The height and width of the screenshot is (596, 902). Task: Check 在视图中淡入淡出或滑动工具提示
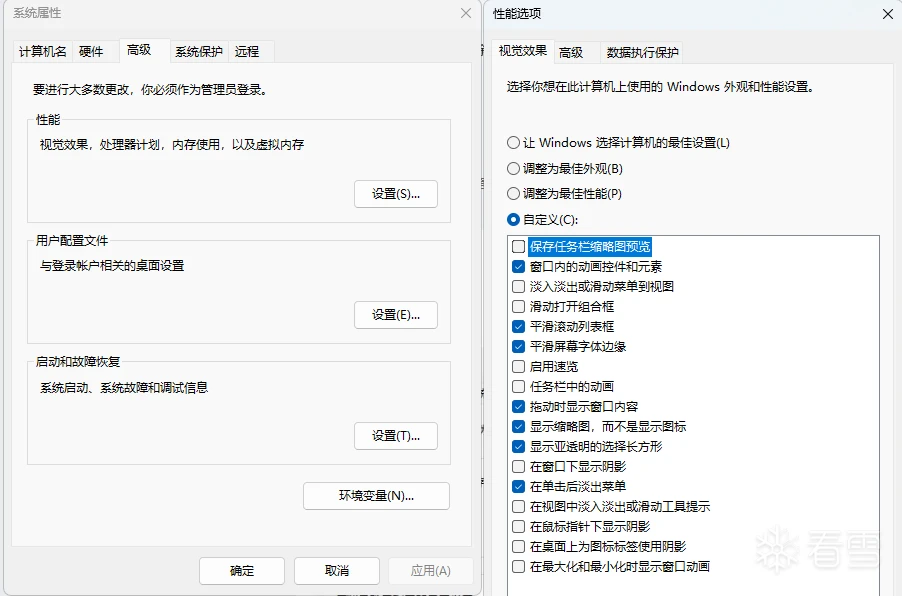(518, 507)
